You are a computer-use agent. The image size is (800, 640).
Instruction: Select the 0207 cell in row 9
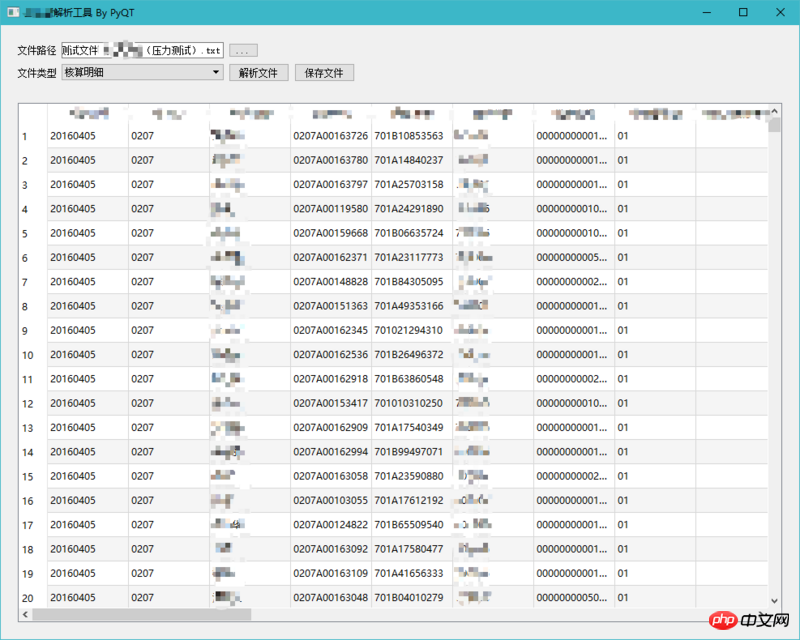pyautogui.click(x=168, y=330)
